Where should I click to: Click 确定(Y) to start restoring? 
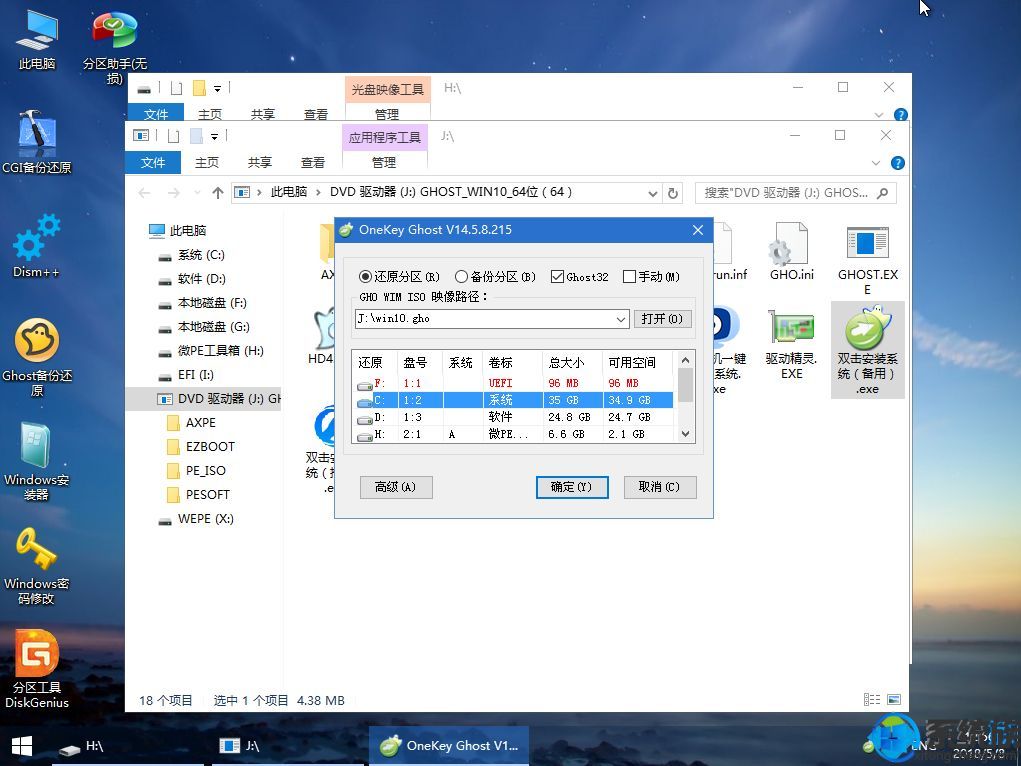tap(571, 487)
